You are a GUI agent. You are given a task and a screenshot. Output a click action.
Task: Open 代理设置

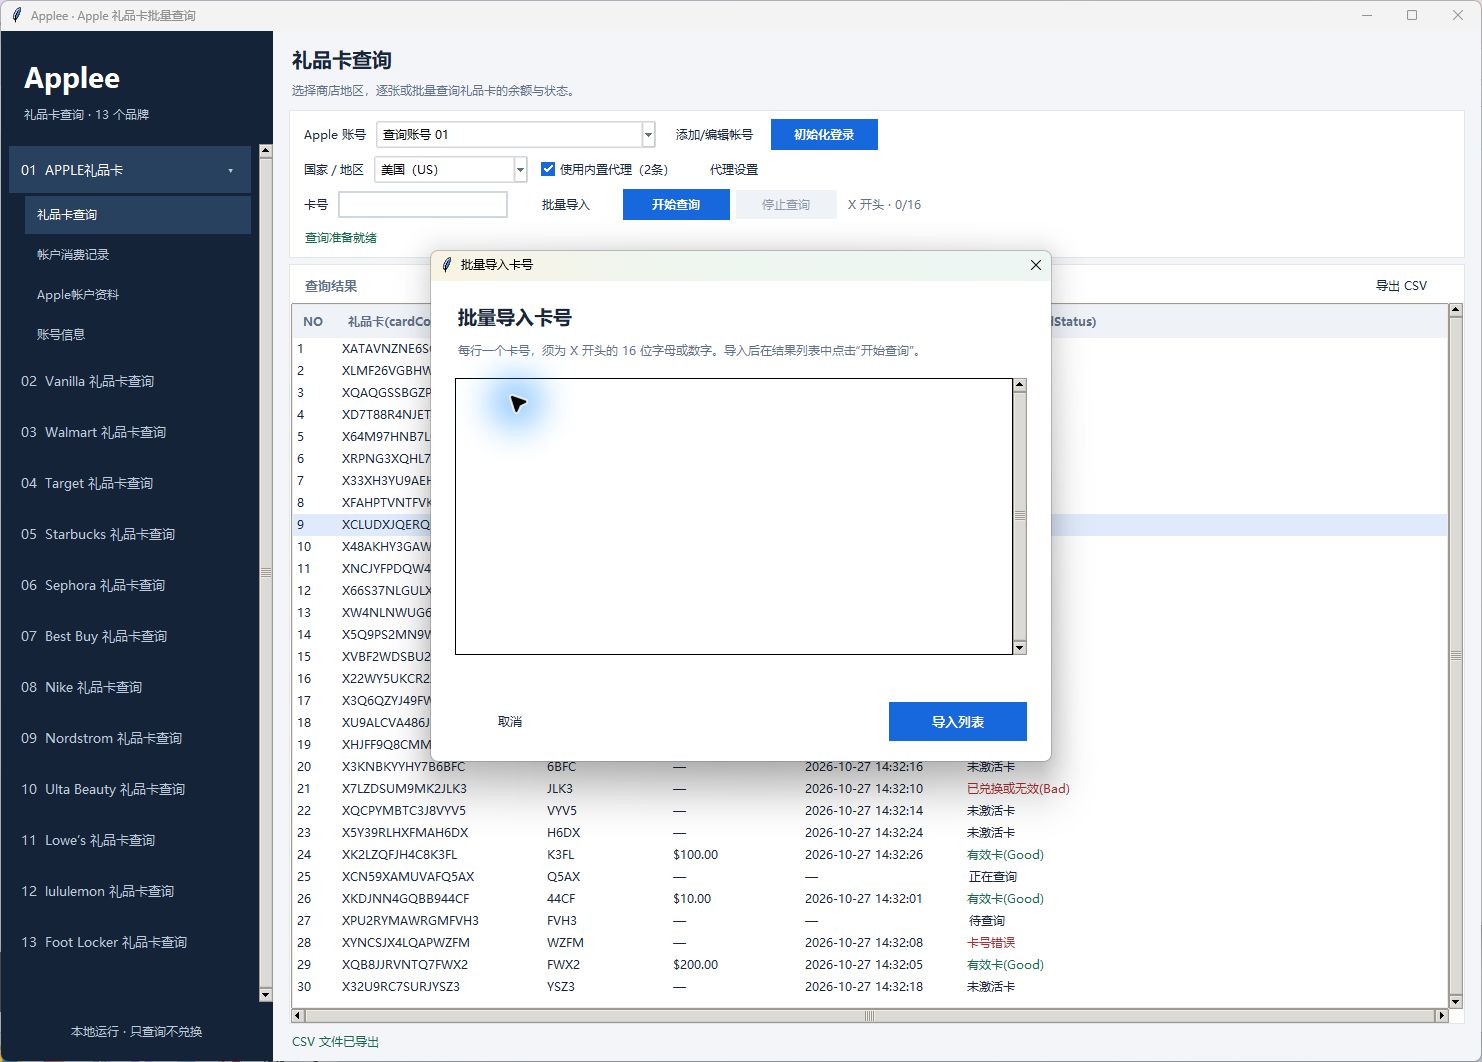(734, 170)
